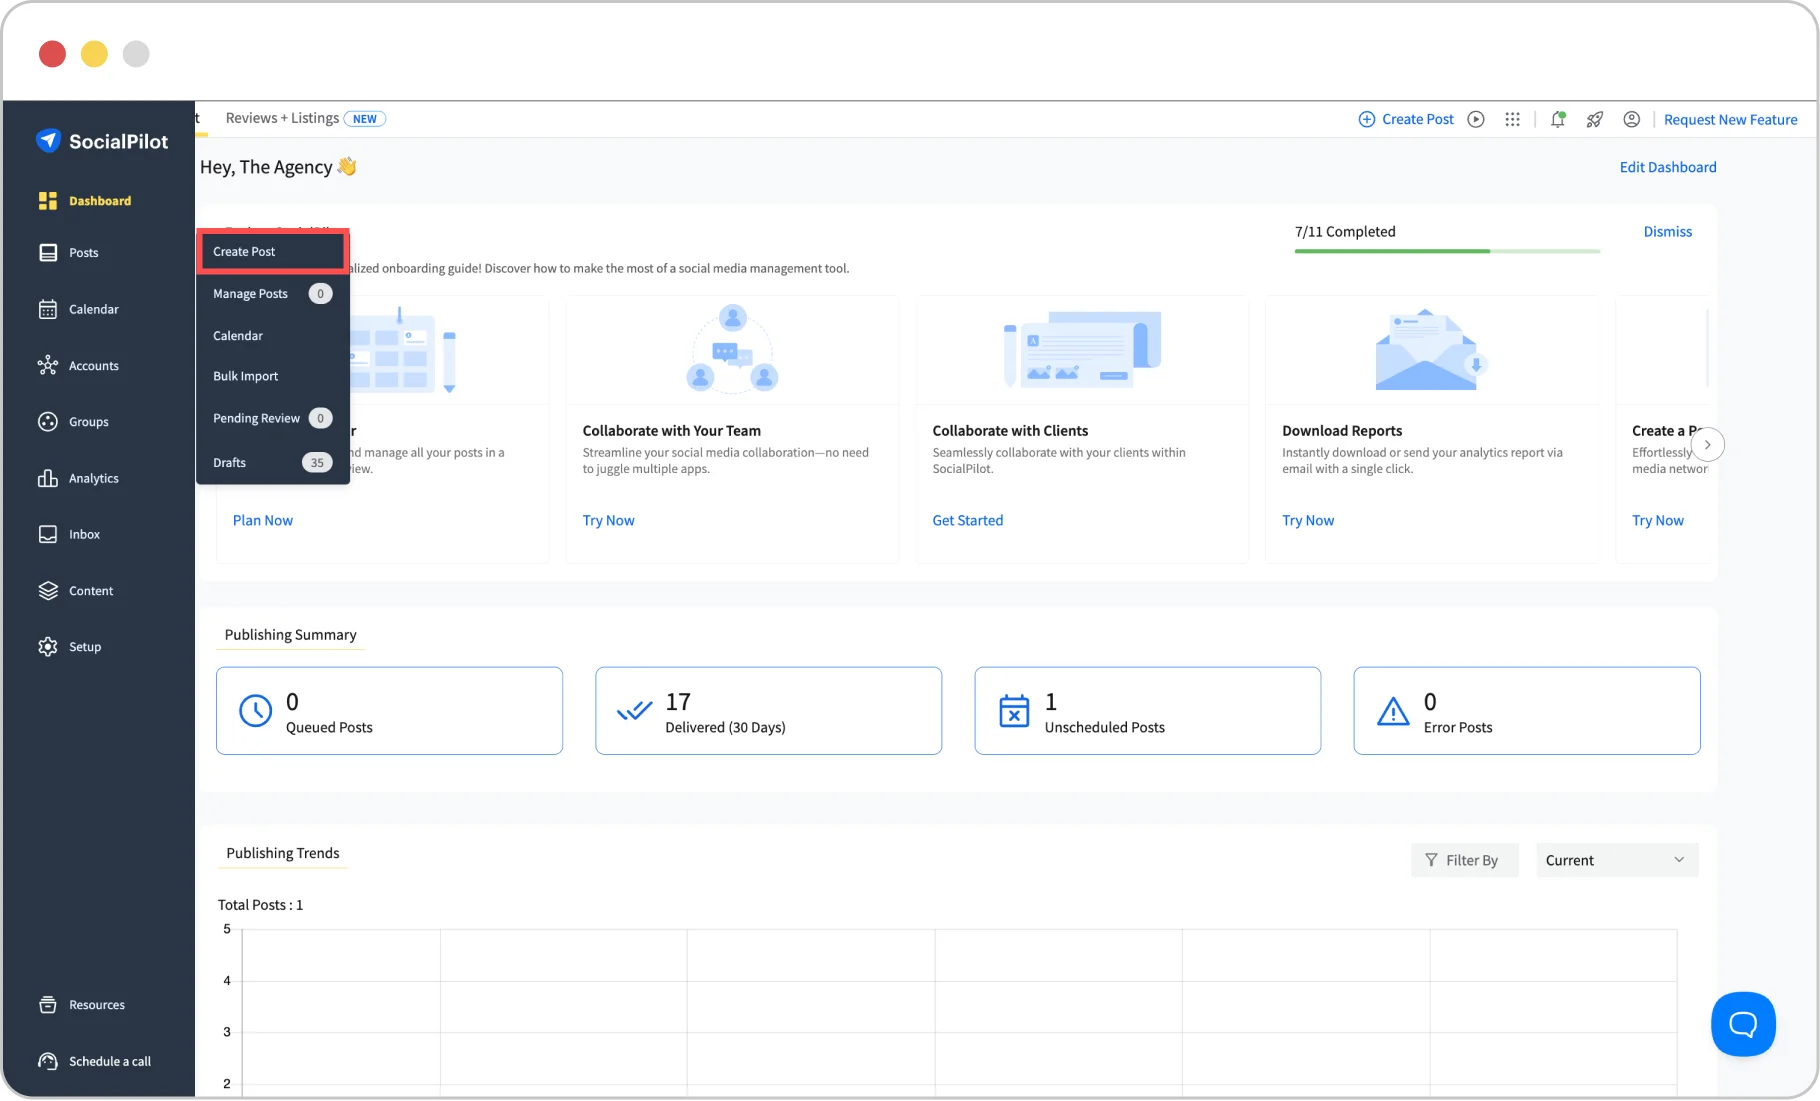Dismiss the onboarding guide

coord(1667,231)
